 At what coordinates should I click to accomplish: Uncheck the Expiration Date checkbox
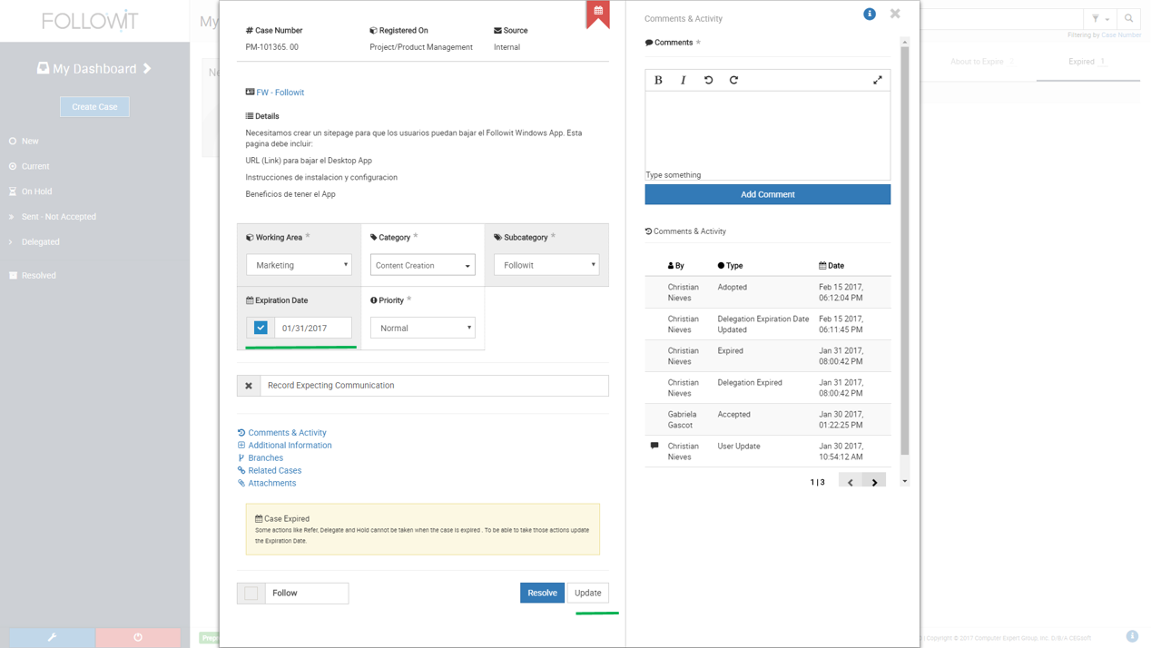click(259, 327)
